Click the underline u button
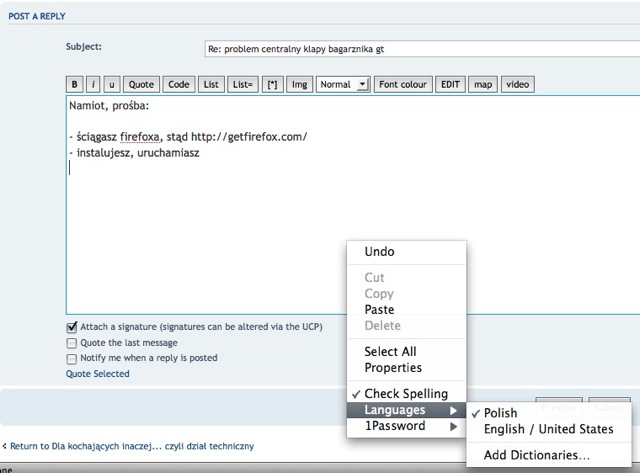The height and width of the screenshot is (473, 640). coord(111,85)
